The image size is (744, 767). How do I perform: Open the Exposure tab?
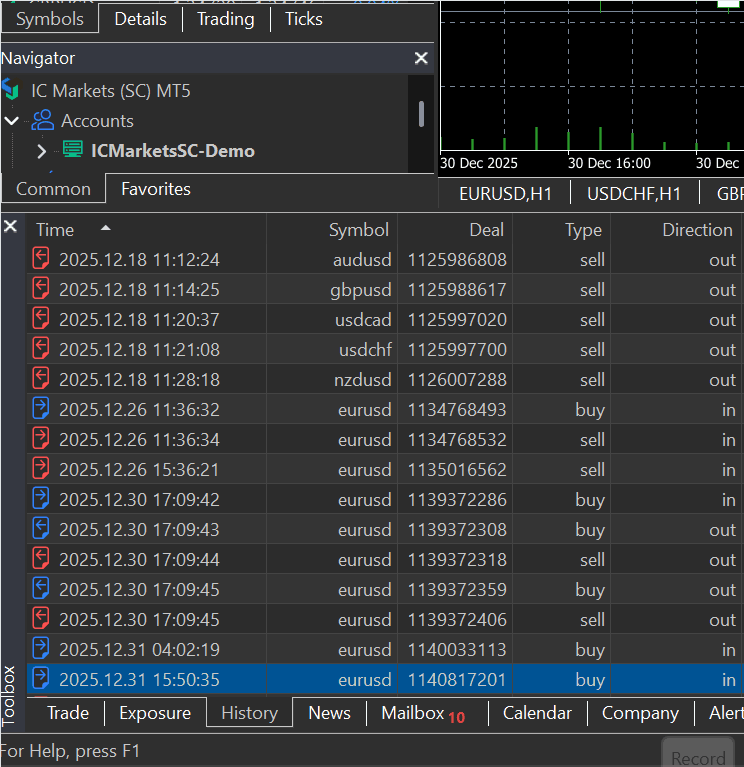pyautogui.click(x=155, y=713)
